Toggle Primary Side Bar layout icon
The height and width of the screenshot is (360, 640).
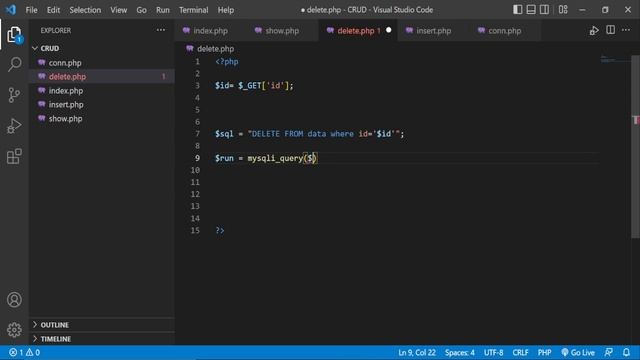[x=517, y=9]
